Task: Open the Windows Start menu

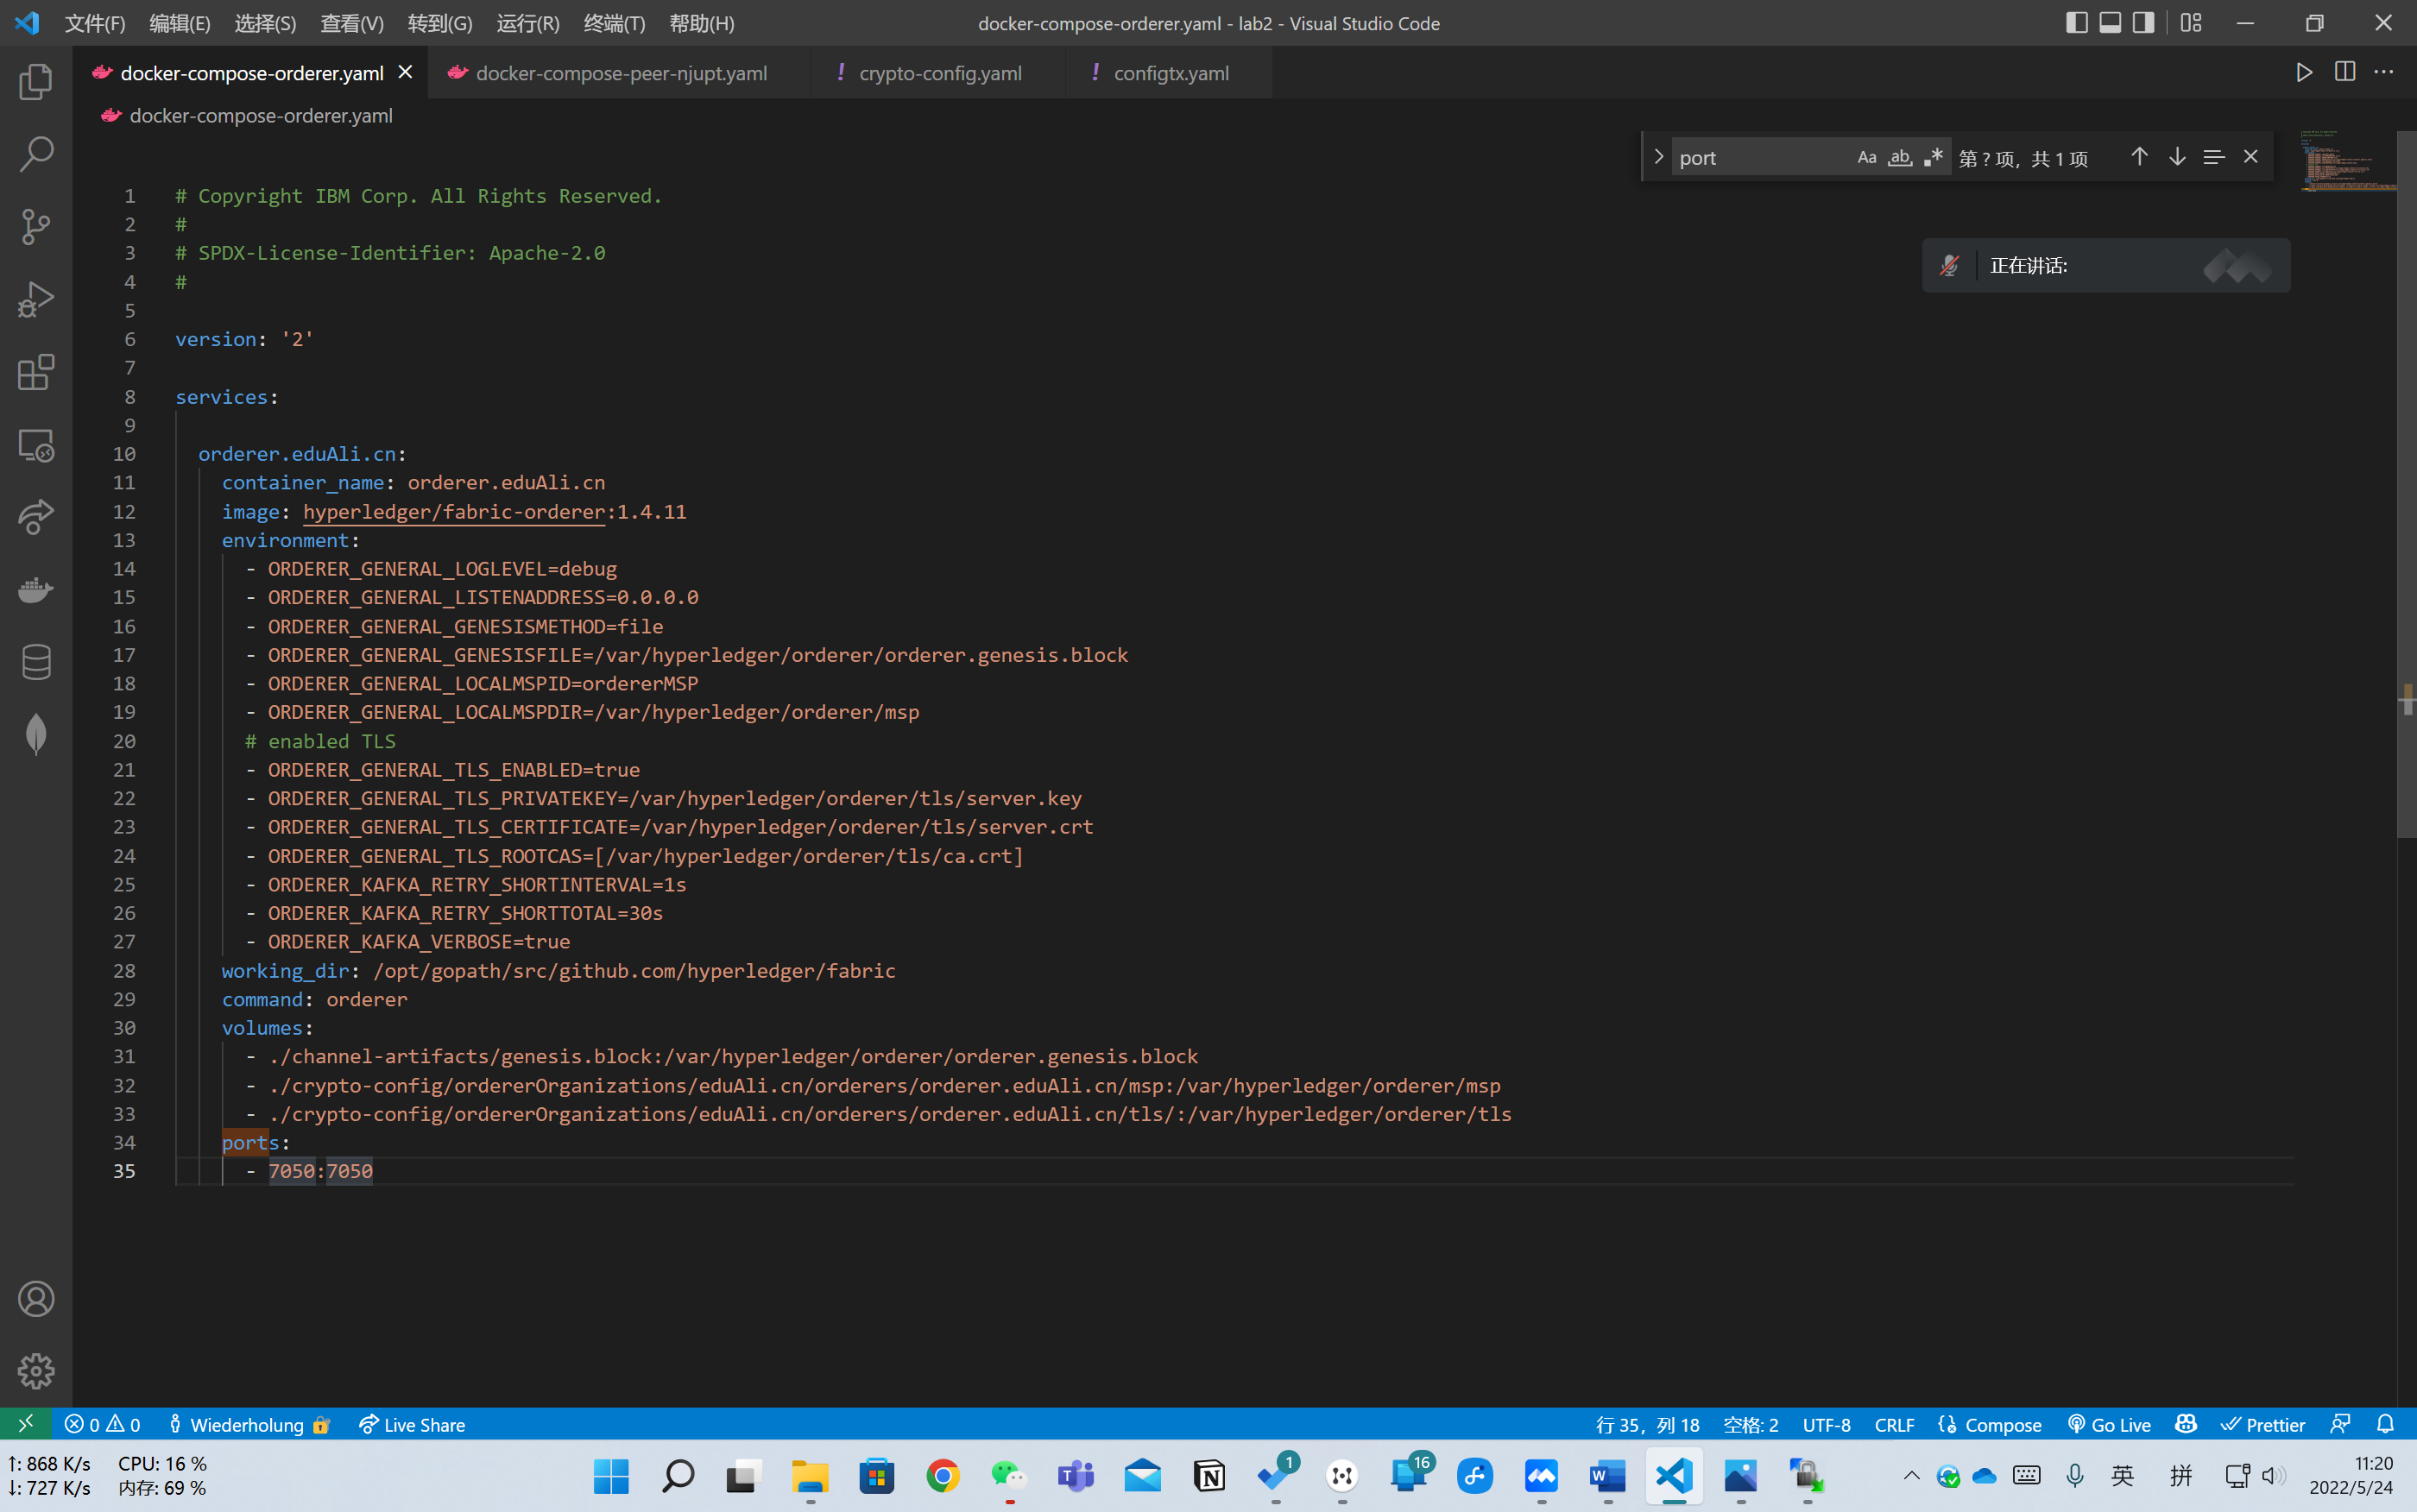Action: click(611, 1475)
